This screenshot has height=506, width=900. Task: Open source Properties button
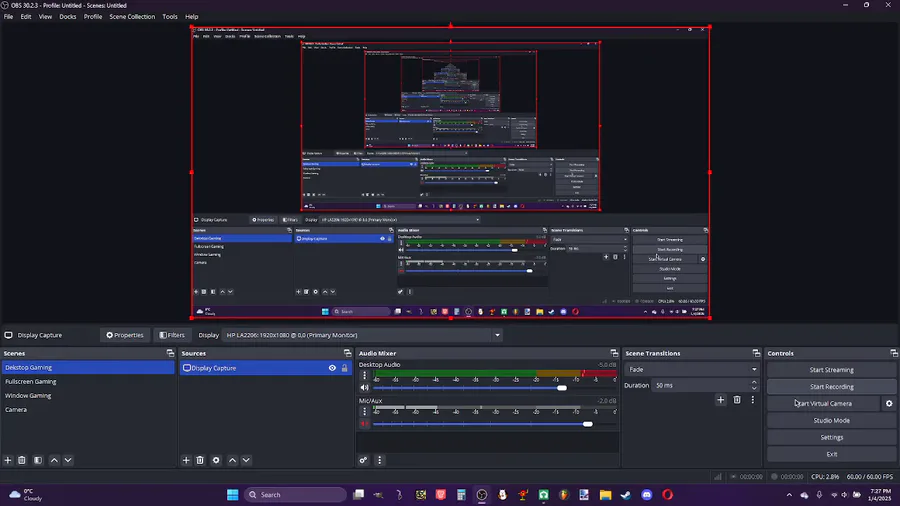coord(125,335)
